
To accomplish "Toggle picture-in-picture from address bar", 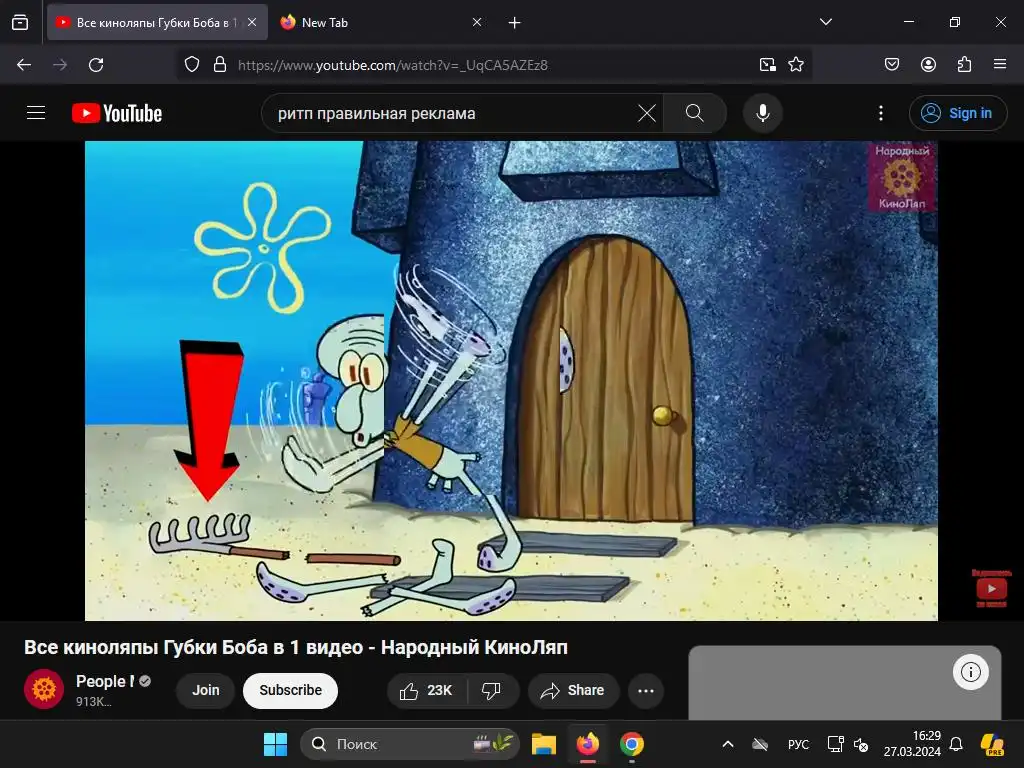I will click(x=767, y=65).
